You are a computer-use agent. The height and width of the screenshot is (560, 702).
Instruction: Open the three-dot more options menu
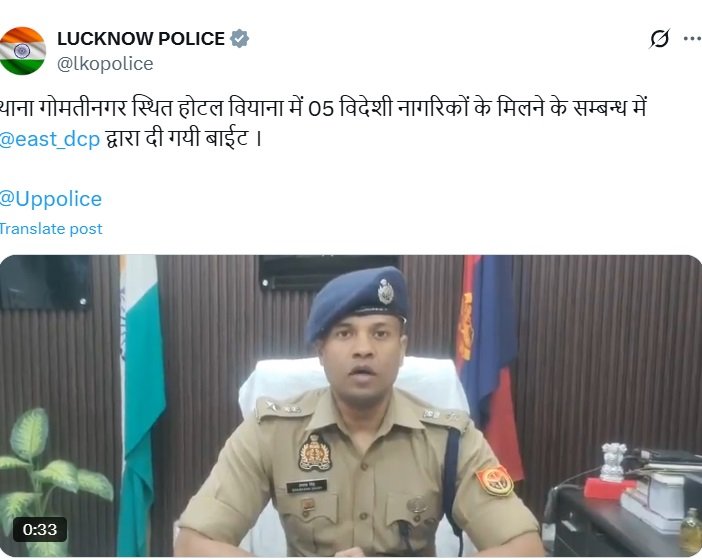(692, 38)
